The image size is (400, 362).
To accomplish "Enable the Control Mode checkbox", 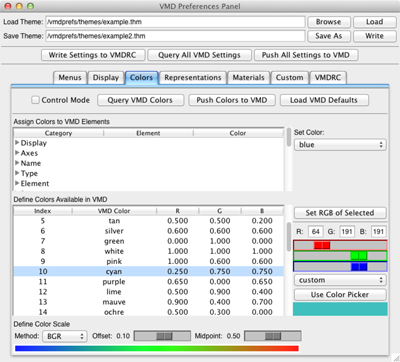I will point(35,100).
